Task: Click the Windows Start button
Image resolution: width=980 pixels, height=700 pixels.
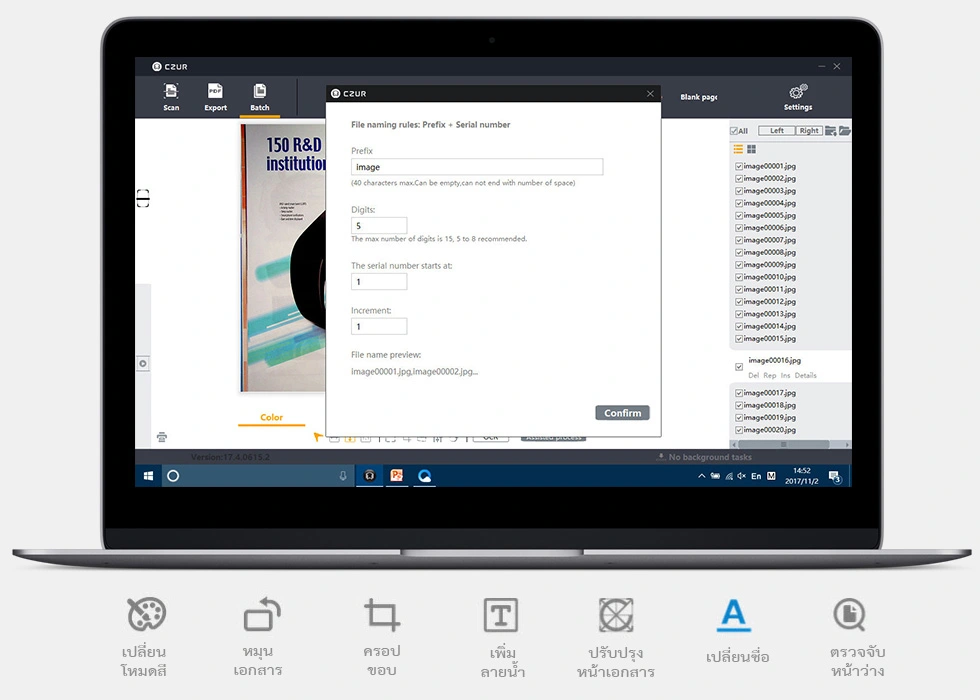Action: (148, 476)
